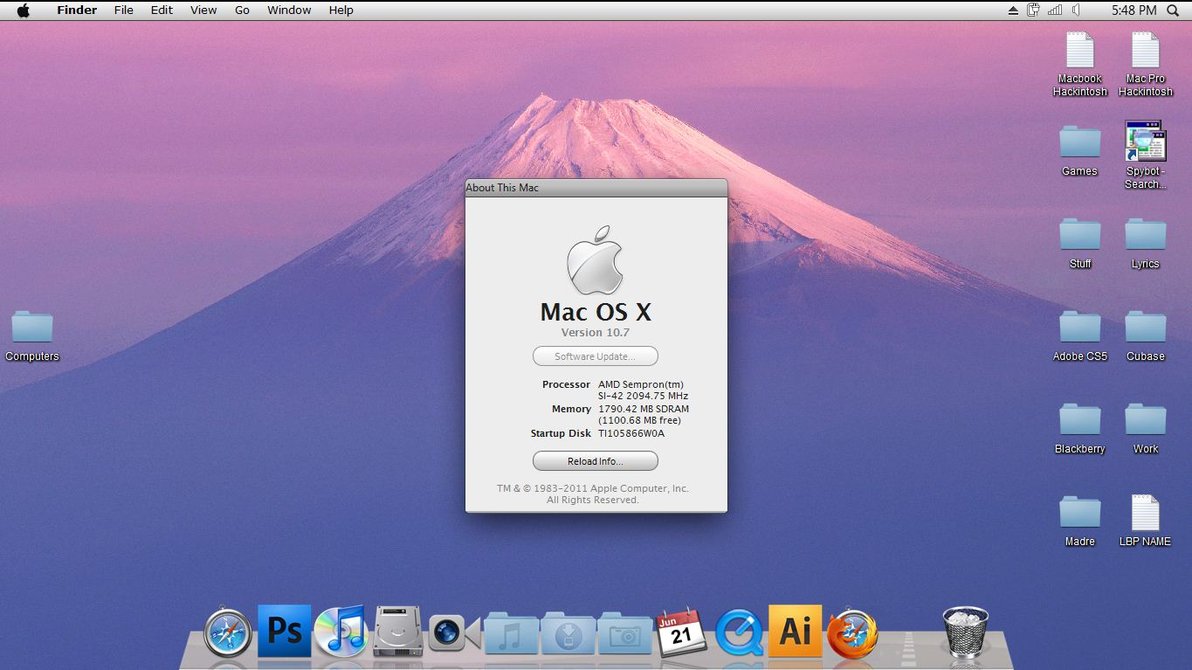This screenshot has height=670, width=1192.
Task: Open Firefox in the dock
Action: [x=852, y=632]
